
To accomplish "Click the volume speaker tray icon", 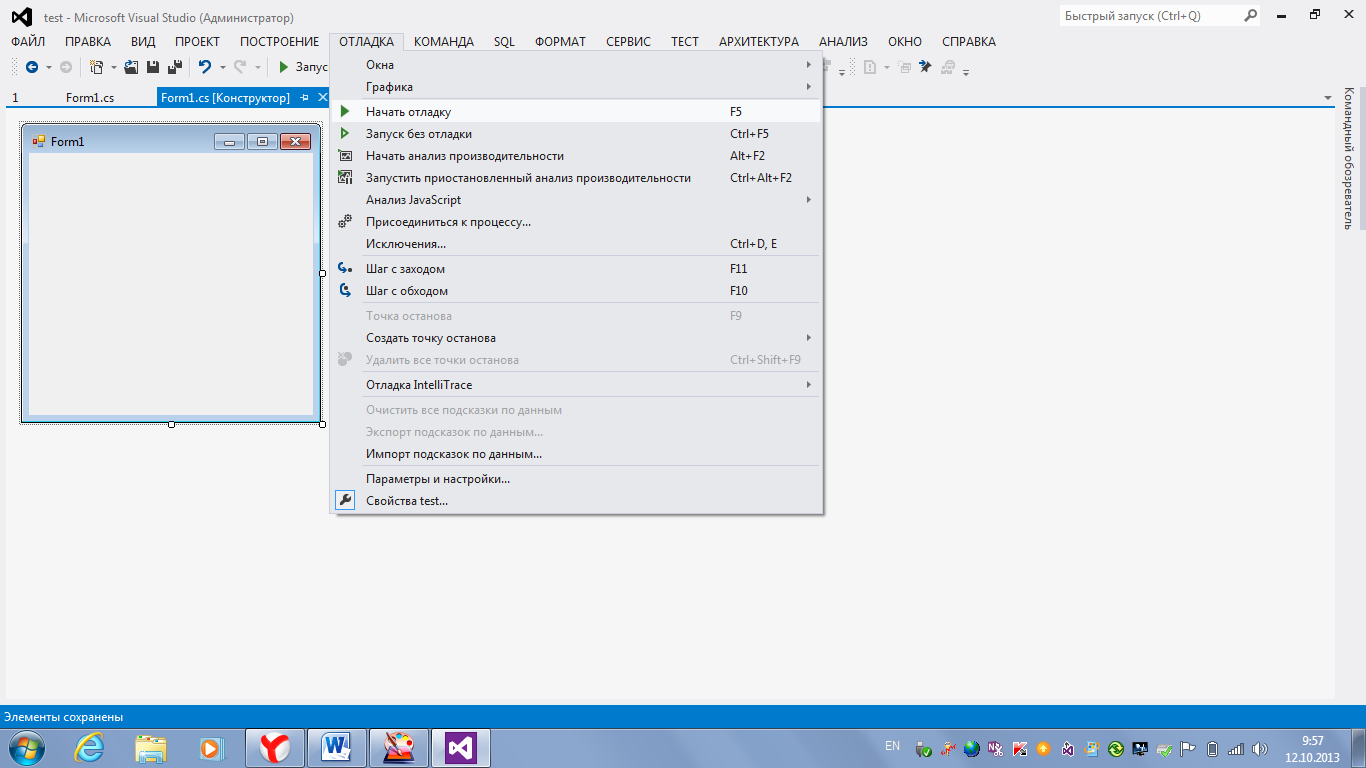I will [1260, 749].
